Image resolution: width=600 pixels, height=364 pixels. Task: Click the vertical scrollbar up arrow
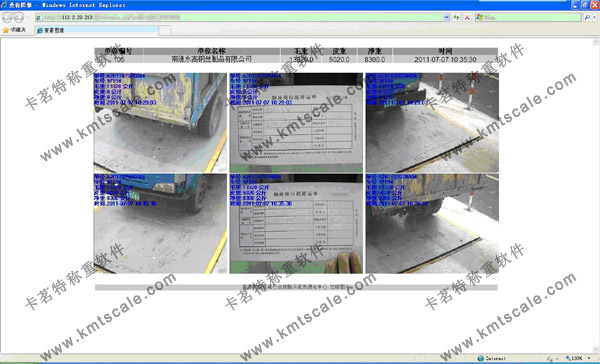click(x=596, y=41)
